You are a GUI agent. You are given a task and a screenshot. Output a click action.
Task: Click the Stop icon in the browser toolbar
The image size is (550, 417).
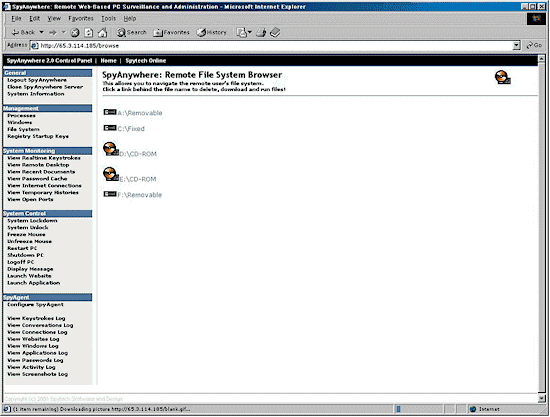click(x=74, y=33)
